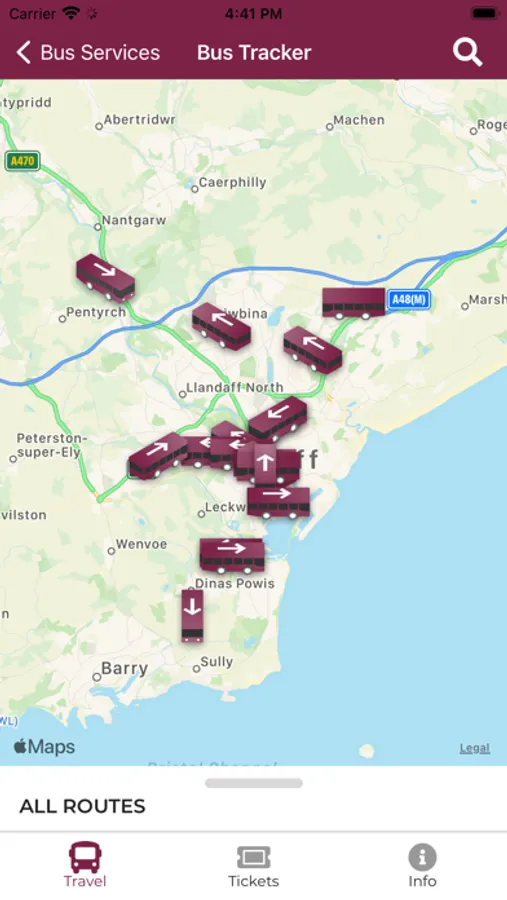Tap the Barry town label
Screen dimensions: 507x900
125,669
